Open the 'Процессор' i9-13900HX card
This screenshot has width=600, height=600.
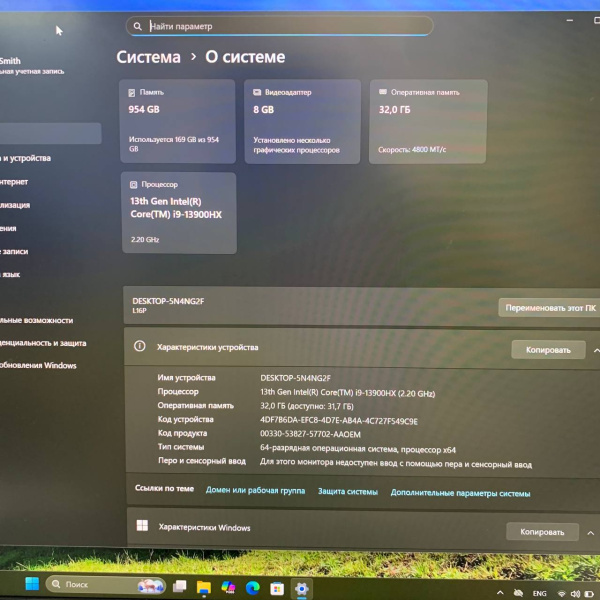(x=179, y=213)
